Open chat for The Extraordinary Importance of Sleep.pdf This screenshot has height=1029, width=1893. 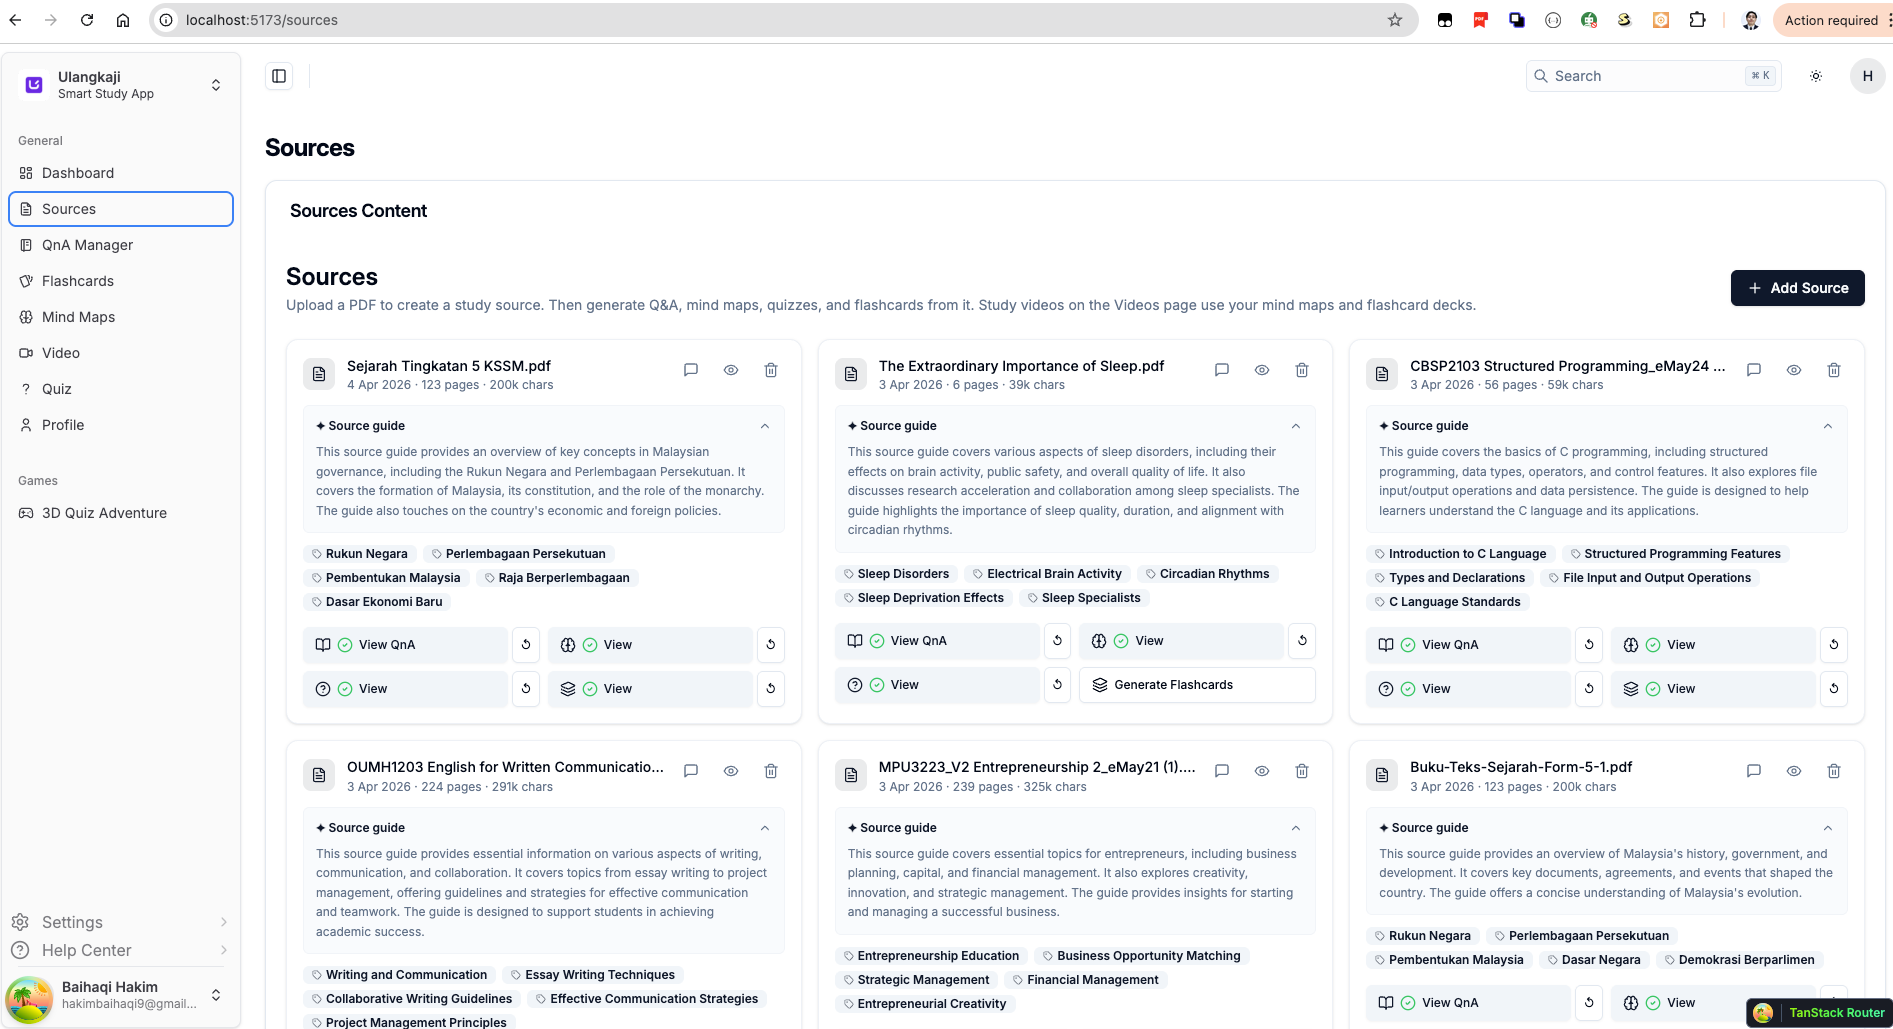(1221, 370)
